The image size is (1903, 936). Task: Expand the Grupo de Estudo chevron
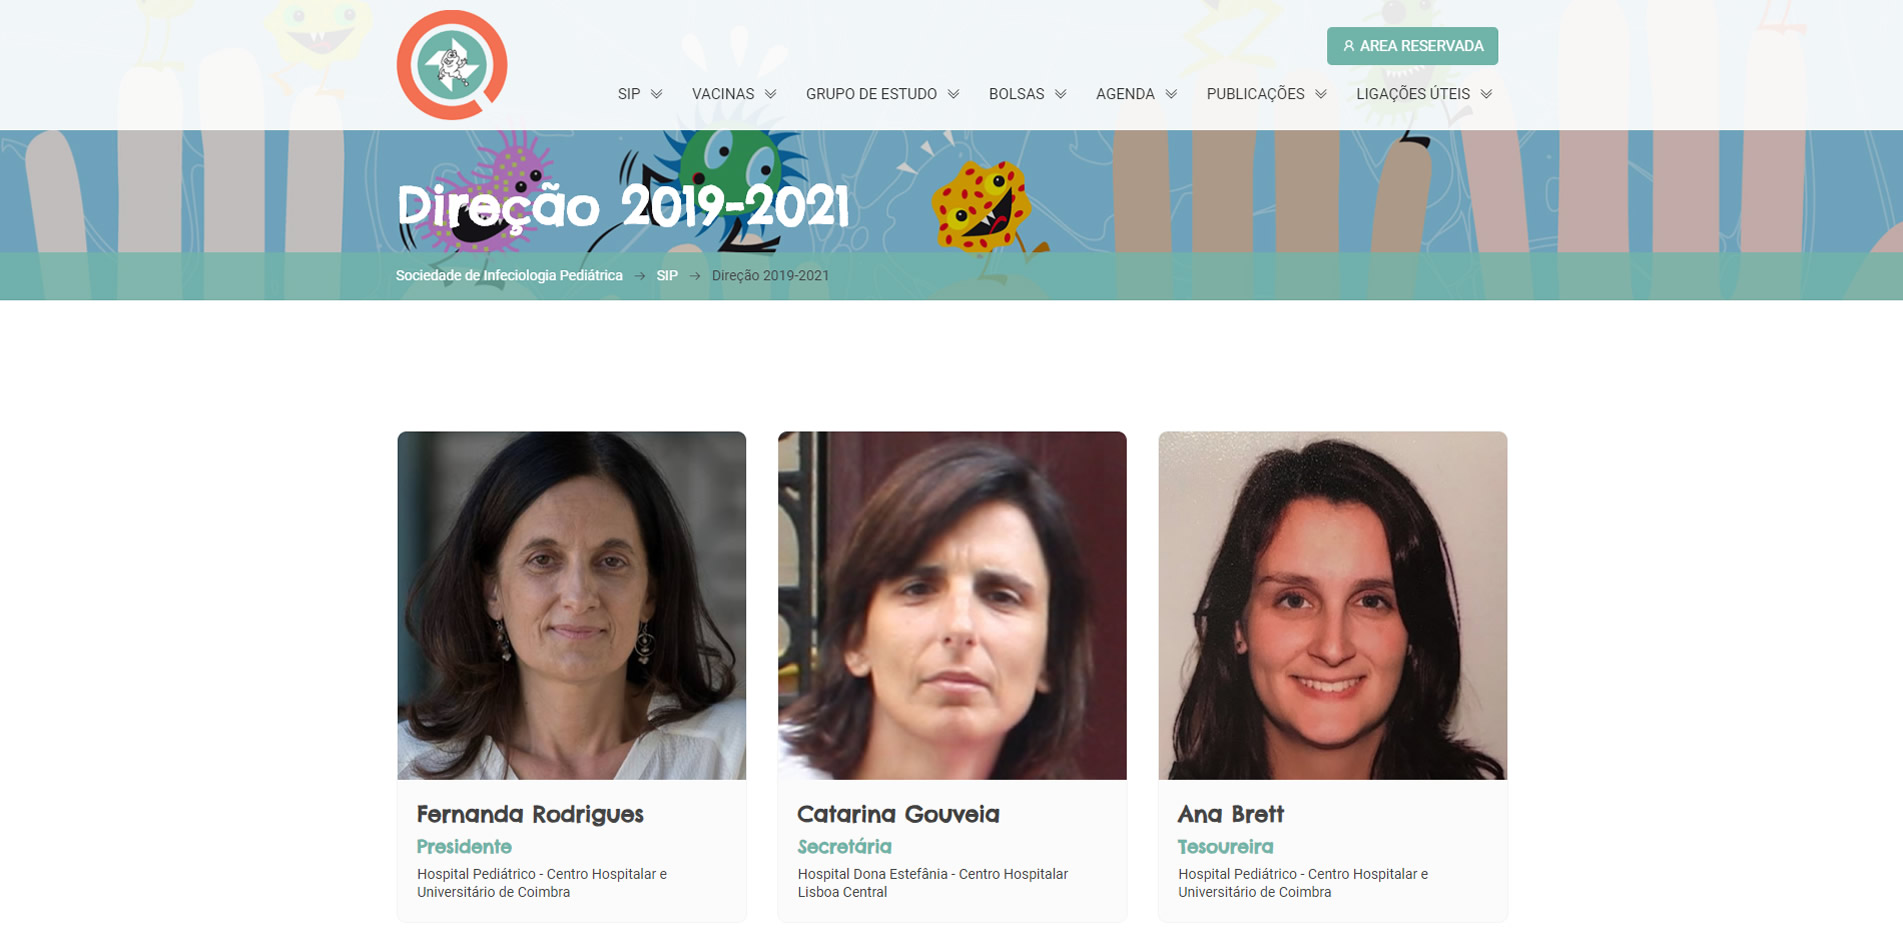coord(954,94)
